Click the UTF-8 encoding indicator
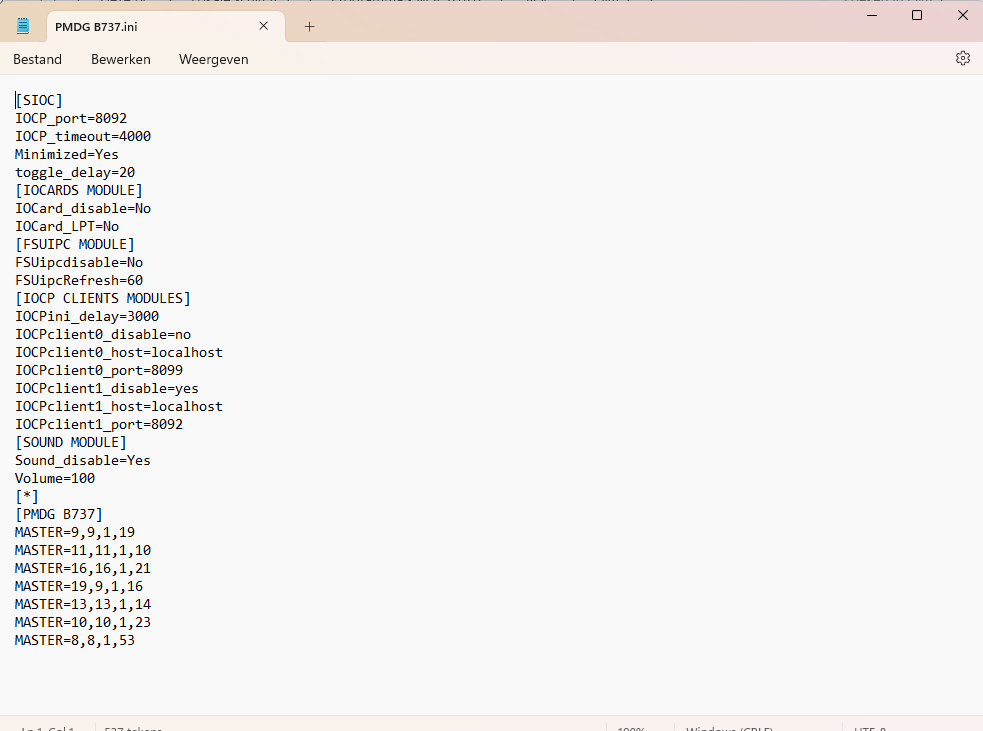Screen dimensions: 983x731 click(x=870, y=727)
